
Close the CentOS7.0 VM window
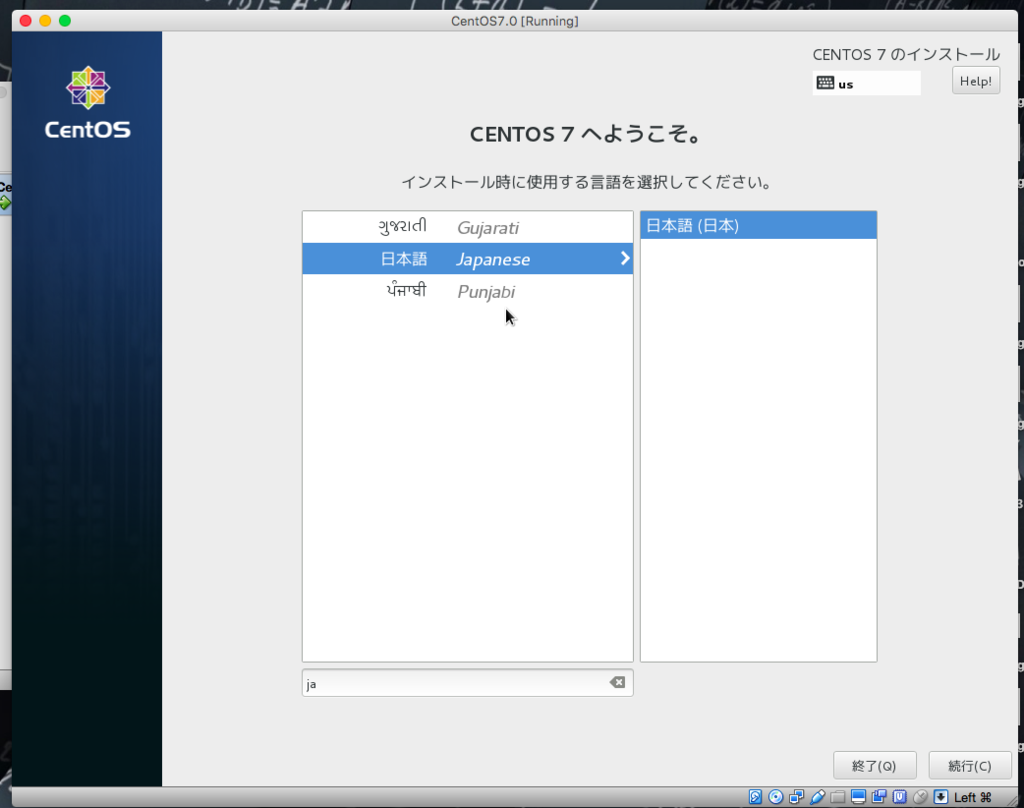[x=26, y=21]
